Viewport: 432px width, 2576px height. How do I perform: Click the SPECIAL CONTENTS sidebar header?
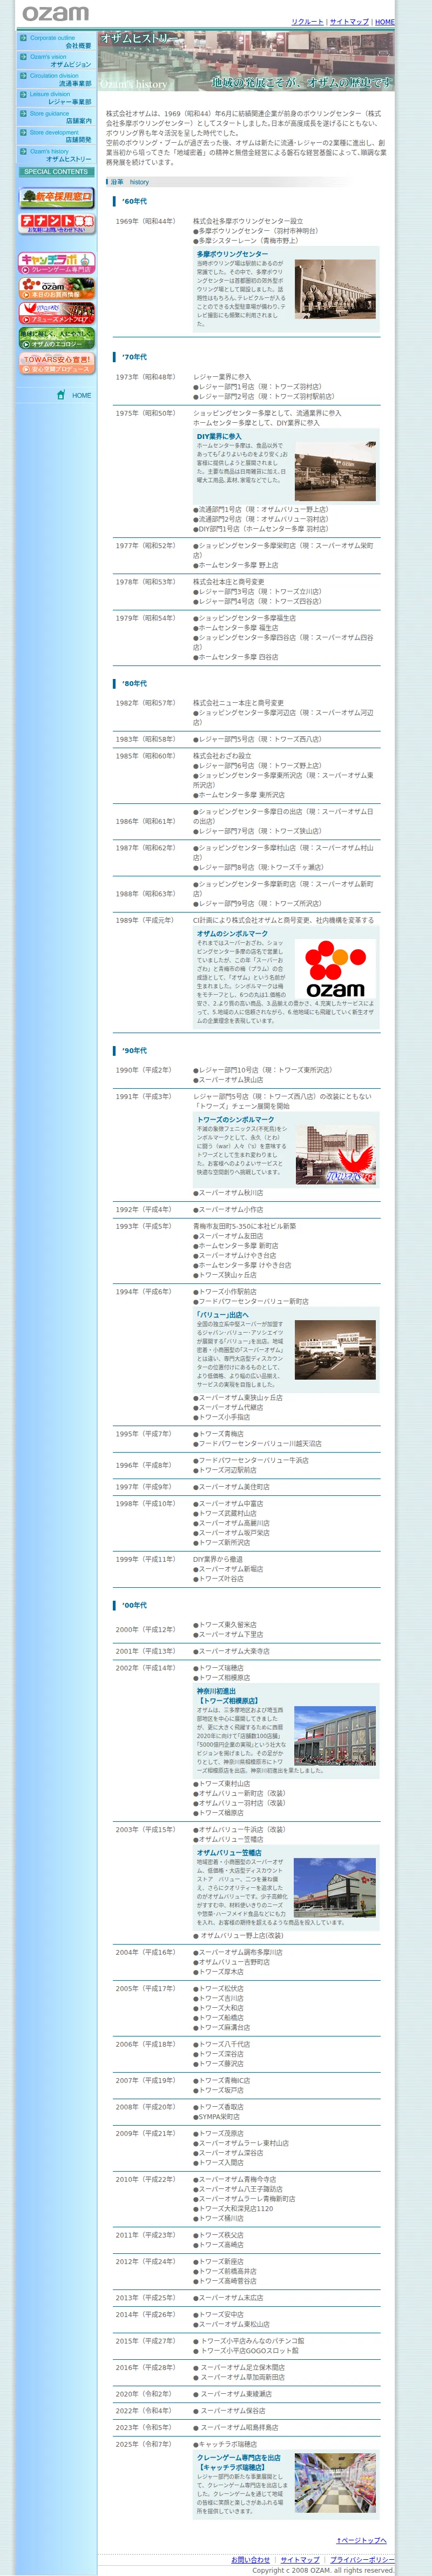(56, 172)
